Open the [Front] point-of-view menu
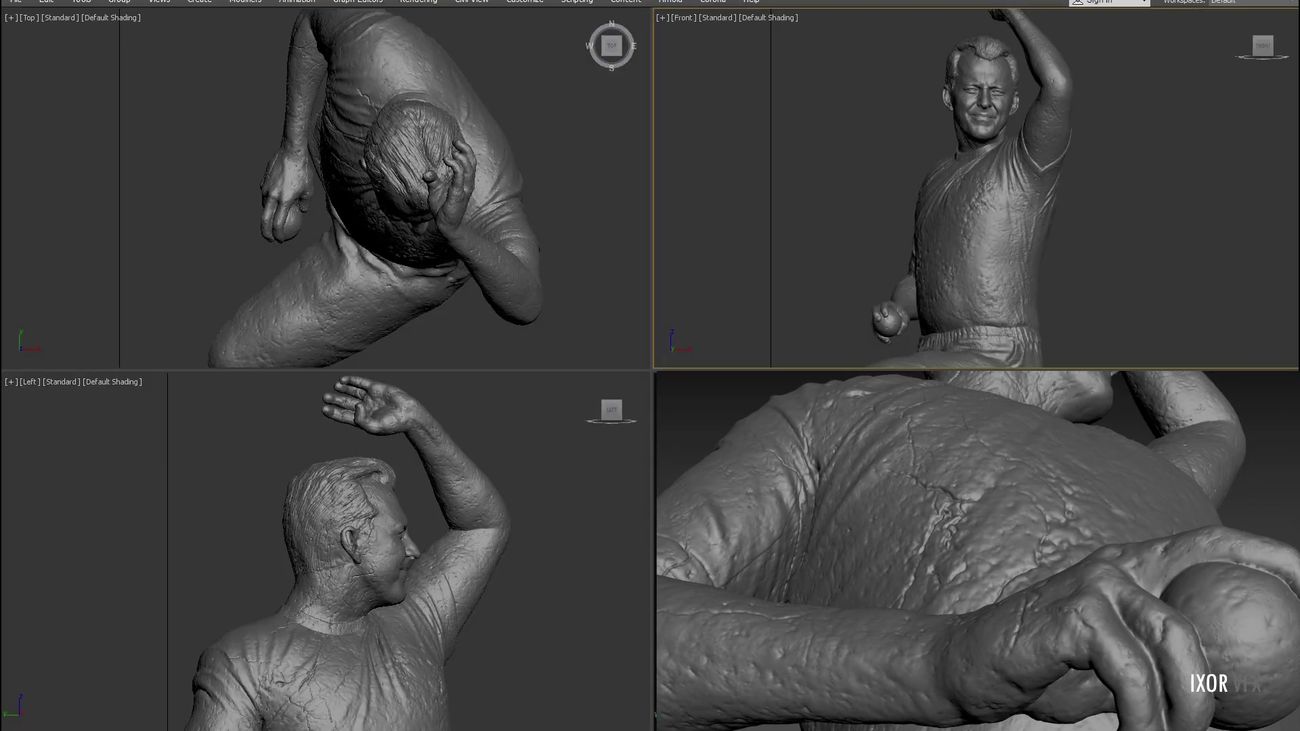 pyautogui.click(x=683, y=18)
